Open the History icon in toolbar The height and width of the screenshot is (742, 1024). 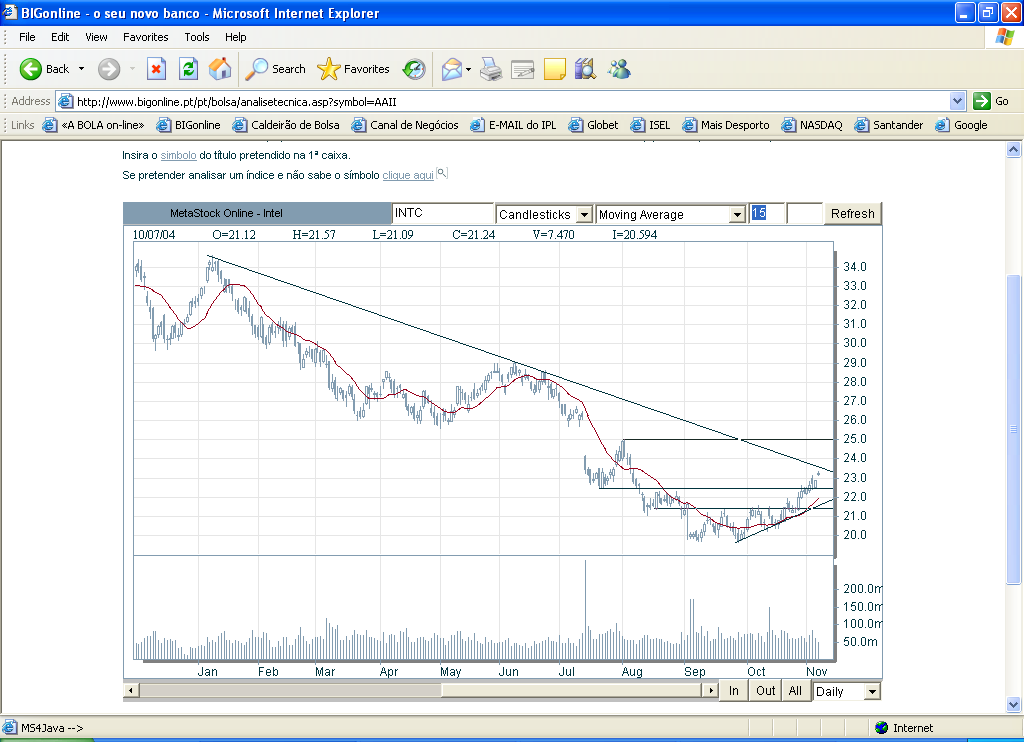pos(414,69)
